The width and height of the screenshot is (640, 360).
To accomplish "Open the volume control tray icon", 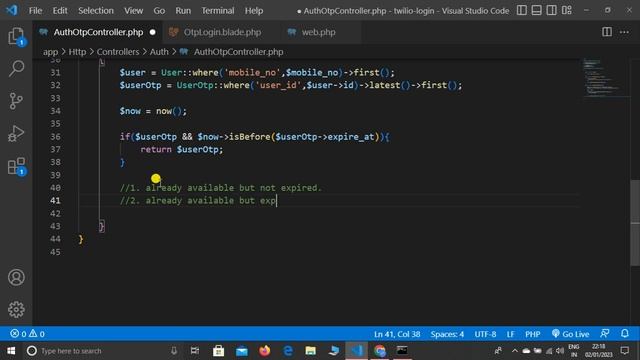I will point(560,351).
